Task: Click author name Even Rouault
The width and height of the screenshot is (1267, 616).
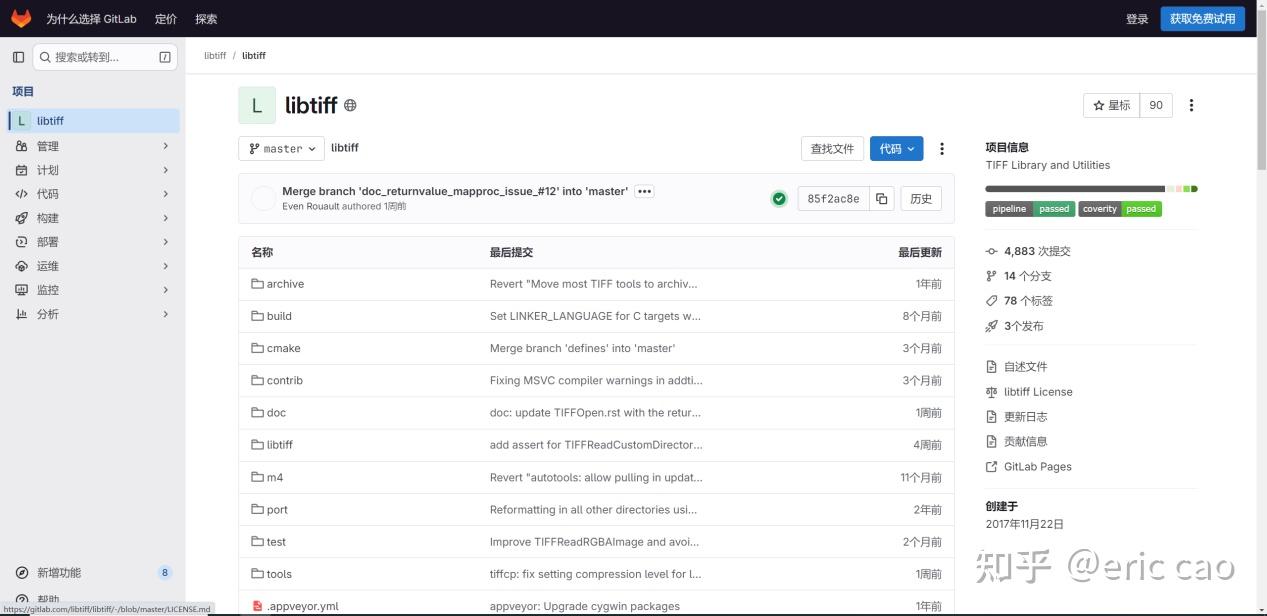Action: pos(311,206)
